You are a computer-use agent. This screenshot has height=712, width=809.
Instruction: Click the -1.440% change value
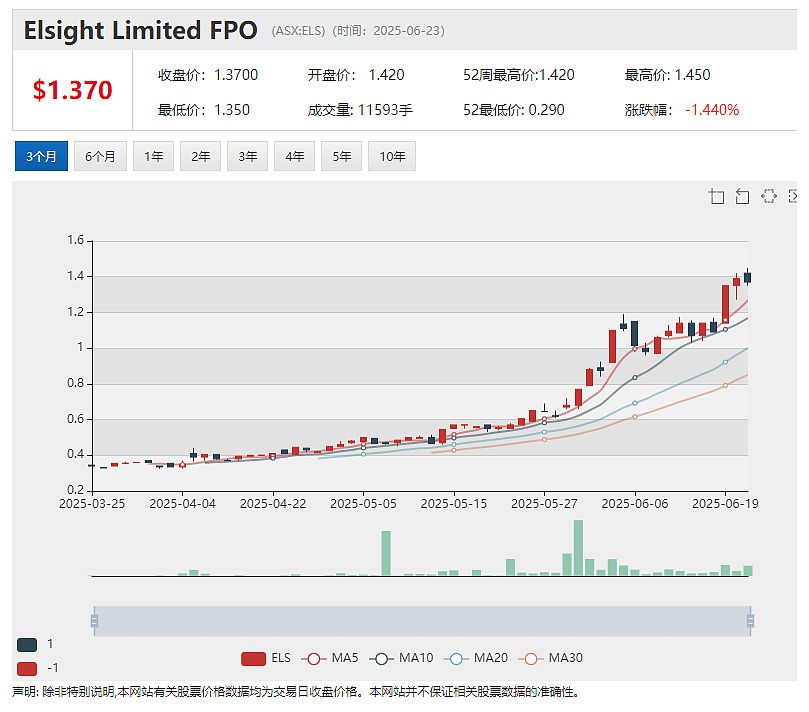tap(712, 110)
